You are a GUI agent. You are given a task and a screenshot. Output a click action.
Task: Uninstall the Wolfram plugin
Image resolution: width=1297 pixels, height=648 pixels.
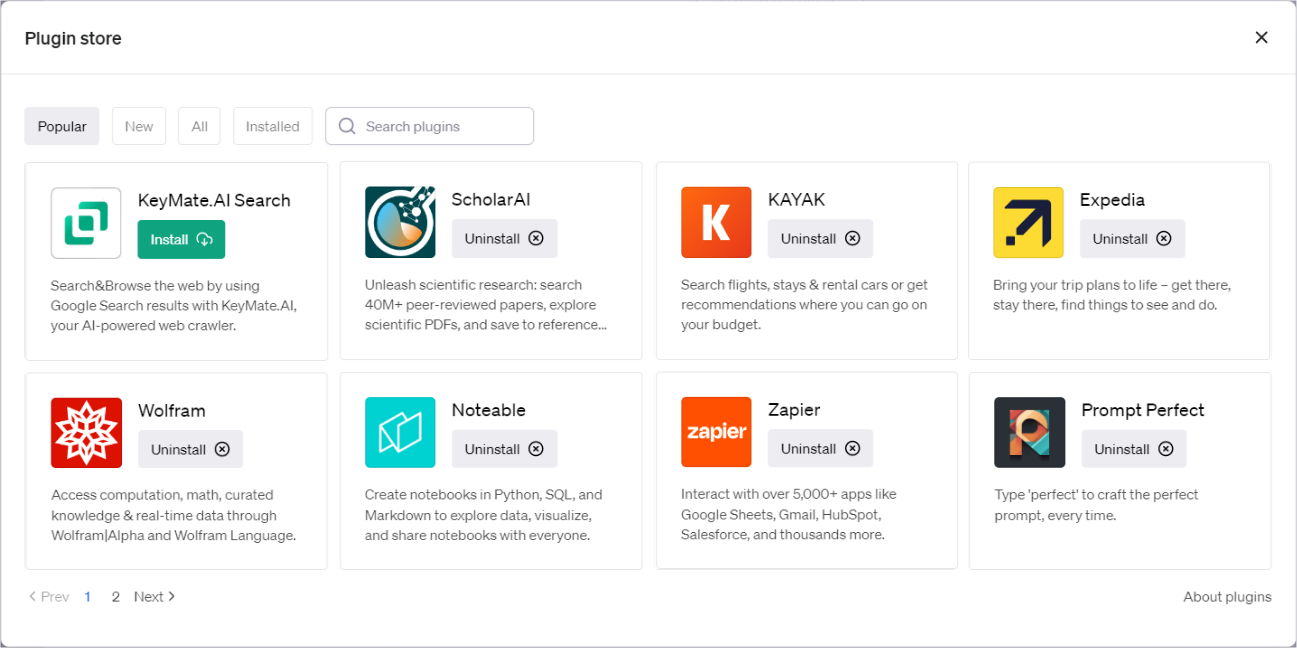190,448
